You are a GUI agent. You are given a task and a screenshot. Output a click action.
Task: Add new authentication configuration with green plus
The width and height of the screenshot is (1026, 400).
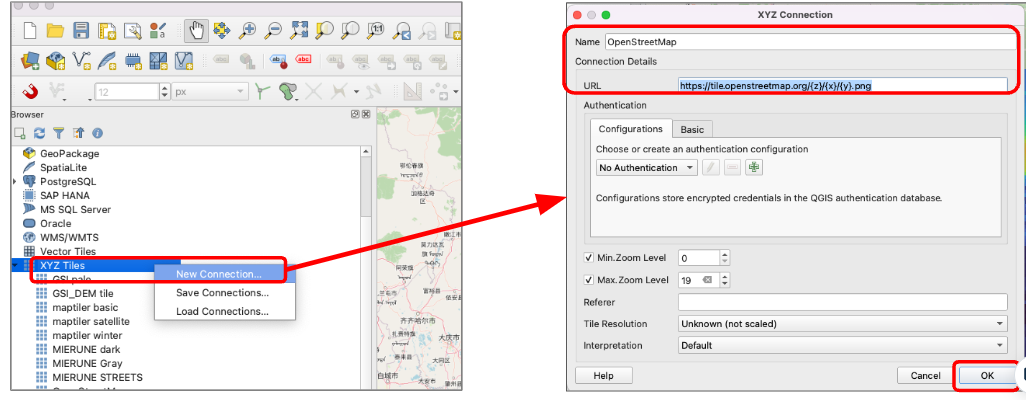click(x=754, y=168)
